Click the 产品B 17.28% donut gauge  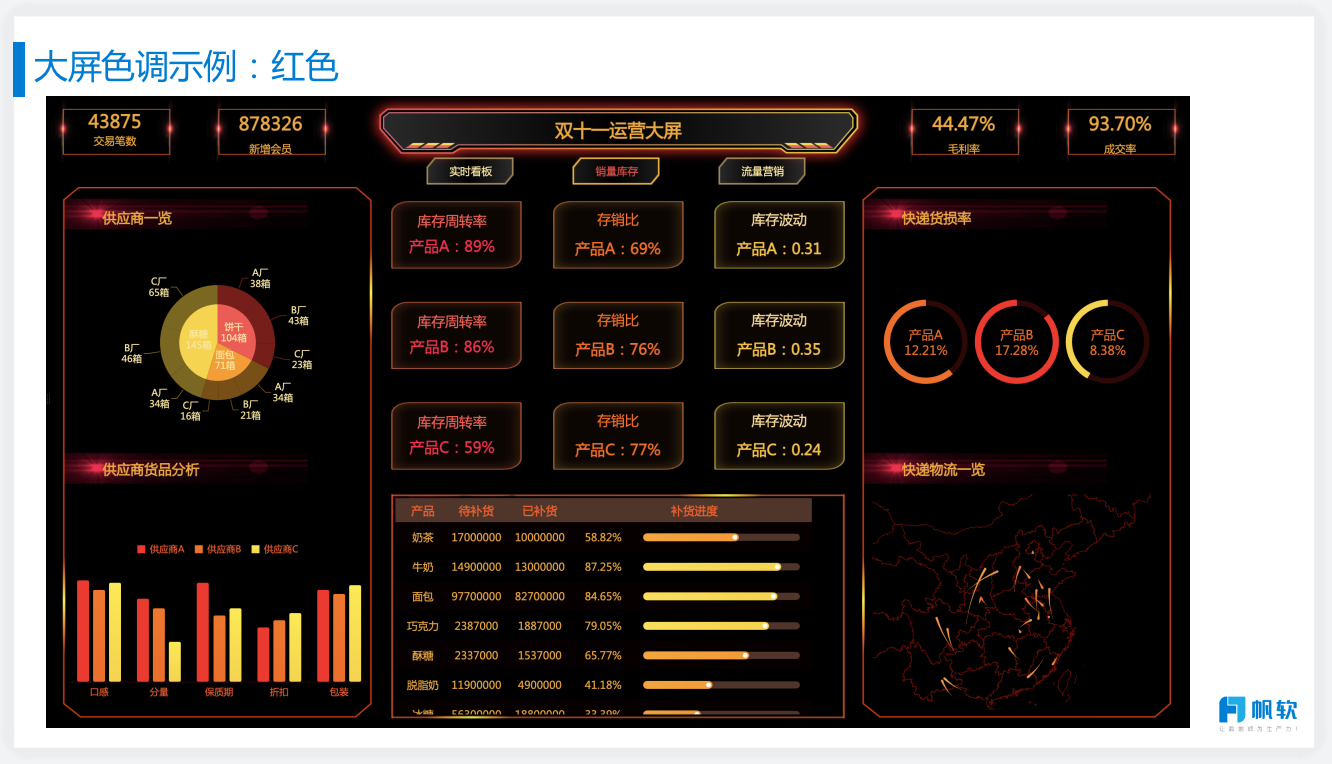tap(1016, 342)
